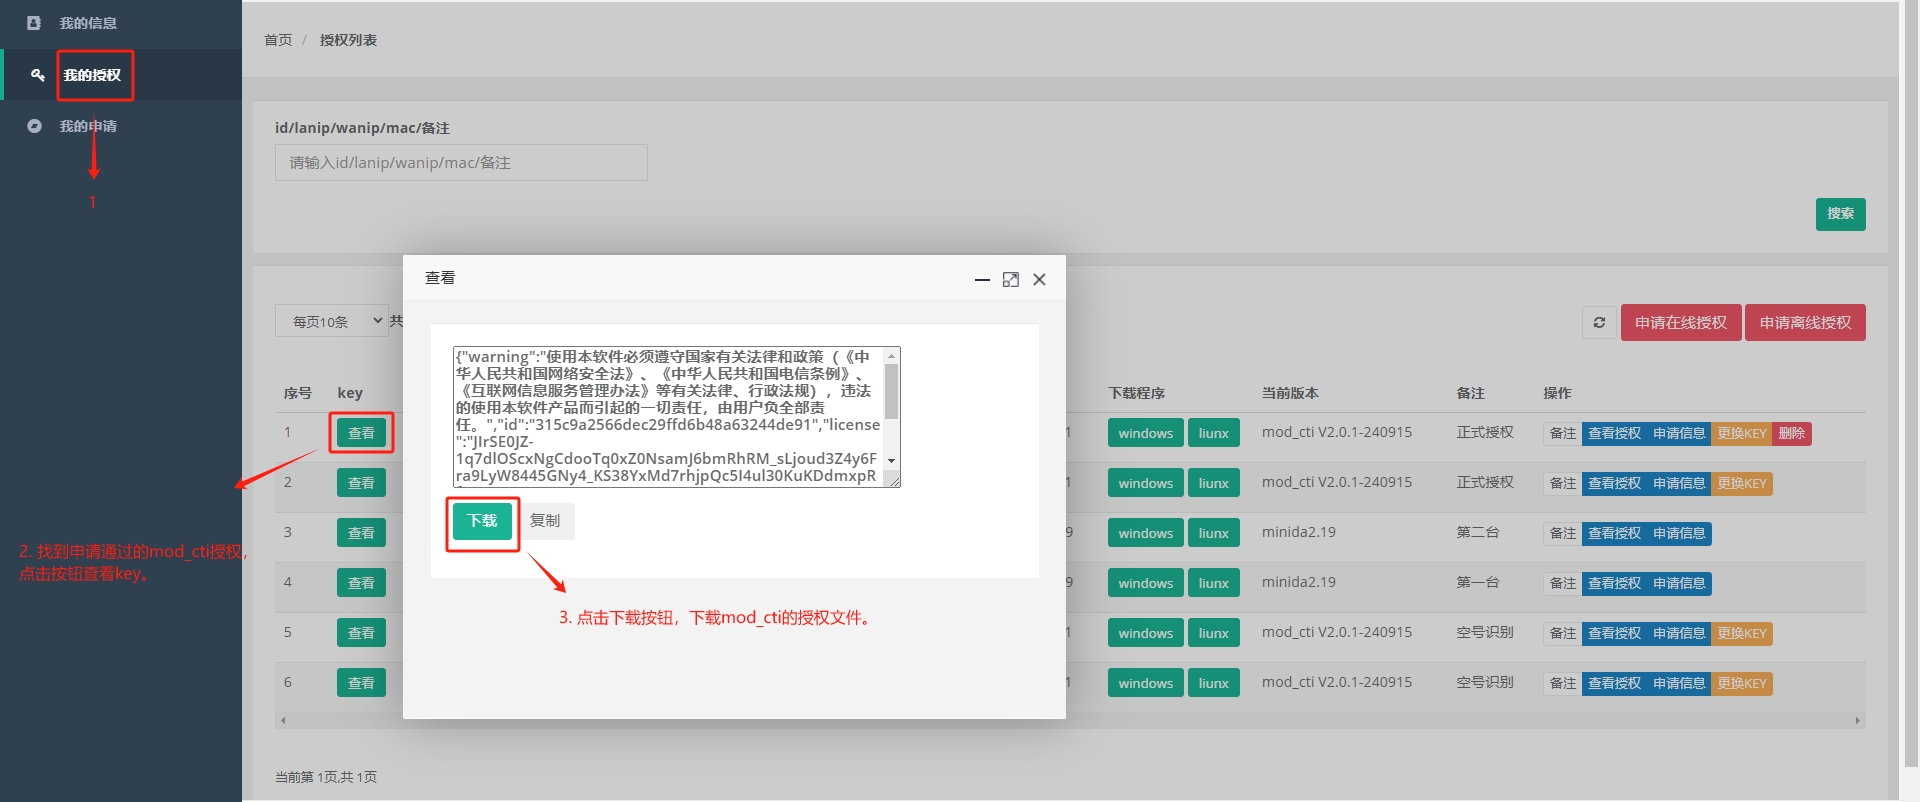This screenshot has height=802, width=1920.
Task: Click 申请信息 in row 4
Action: tap(1679, 583)
